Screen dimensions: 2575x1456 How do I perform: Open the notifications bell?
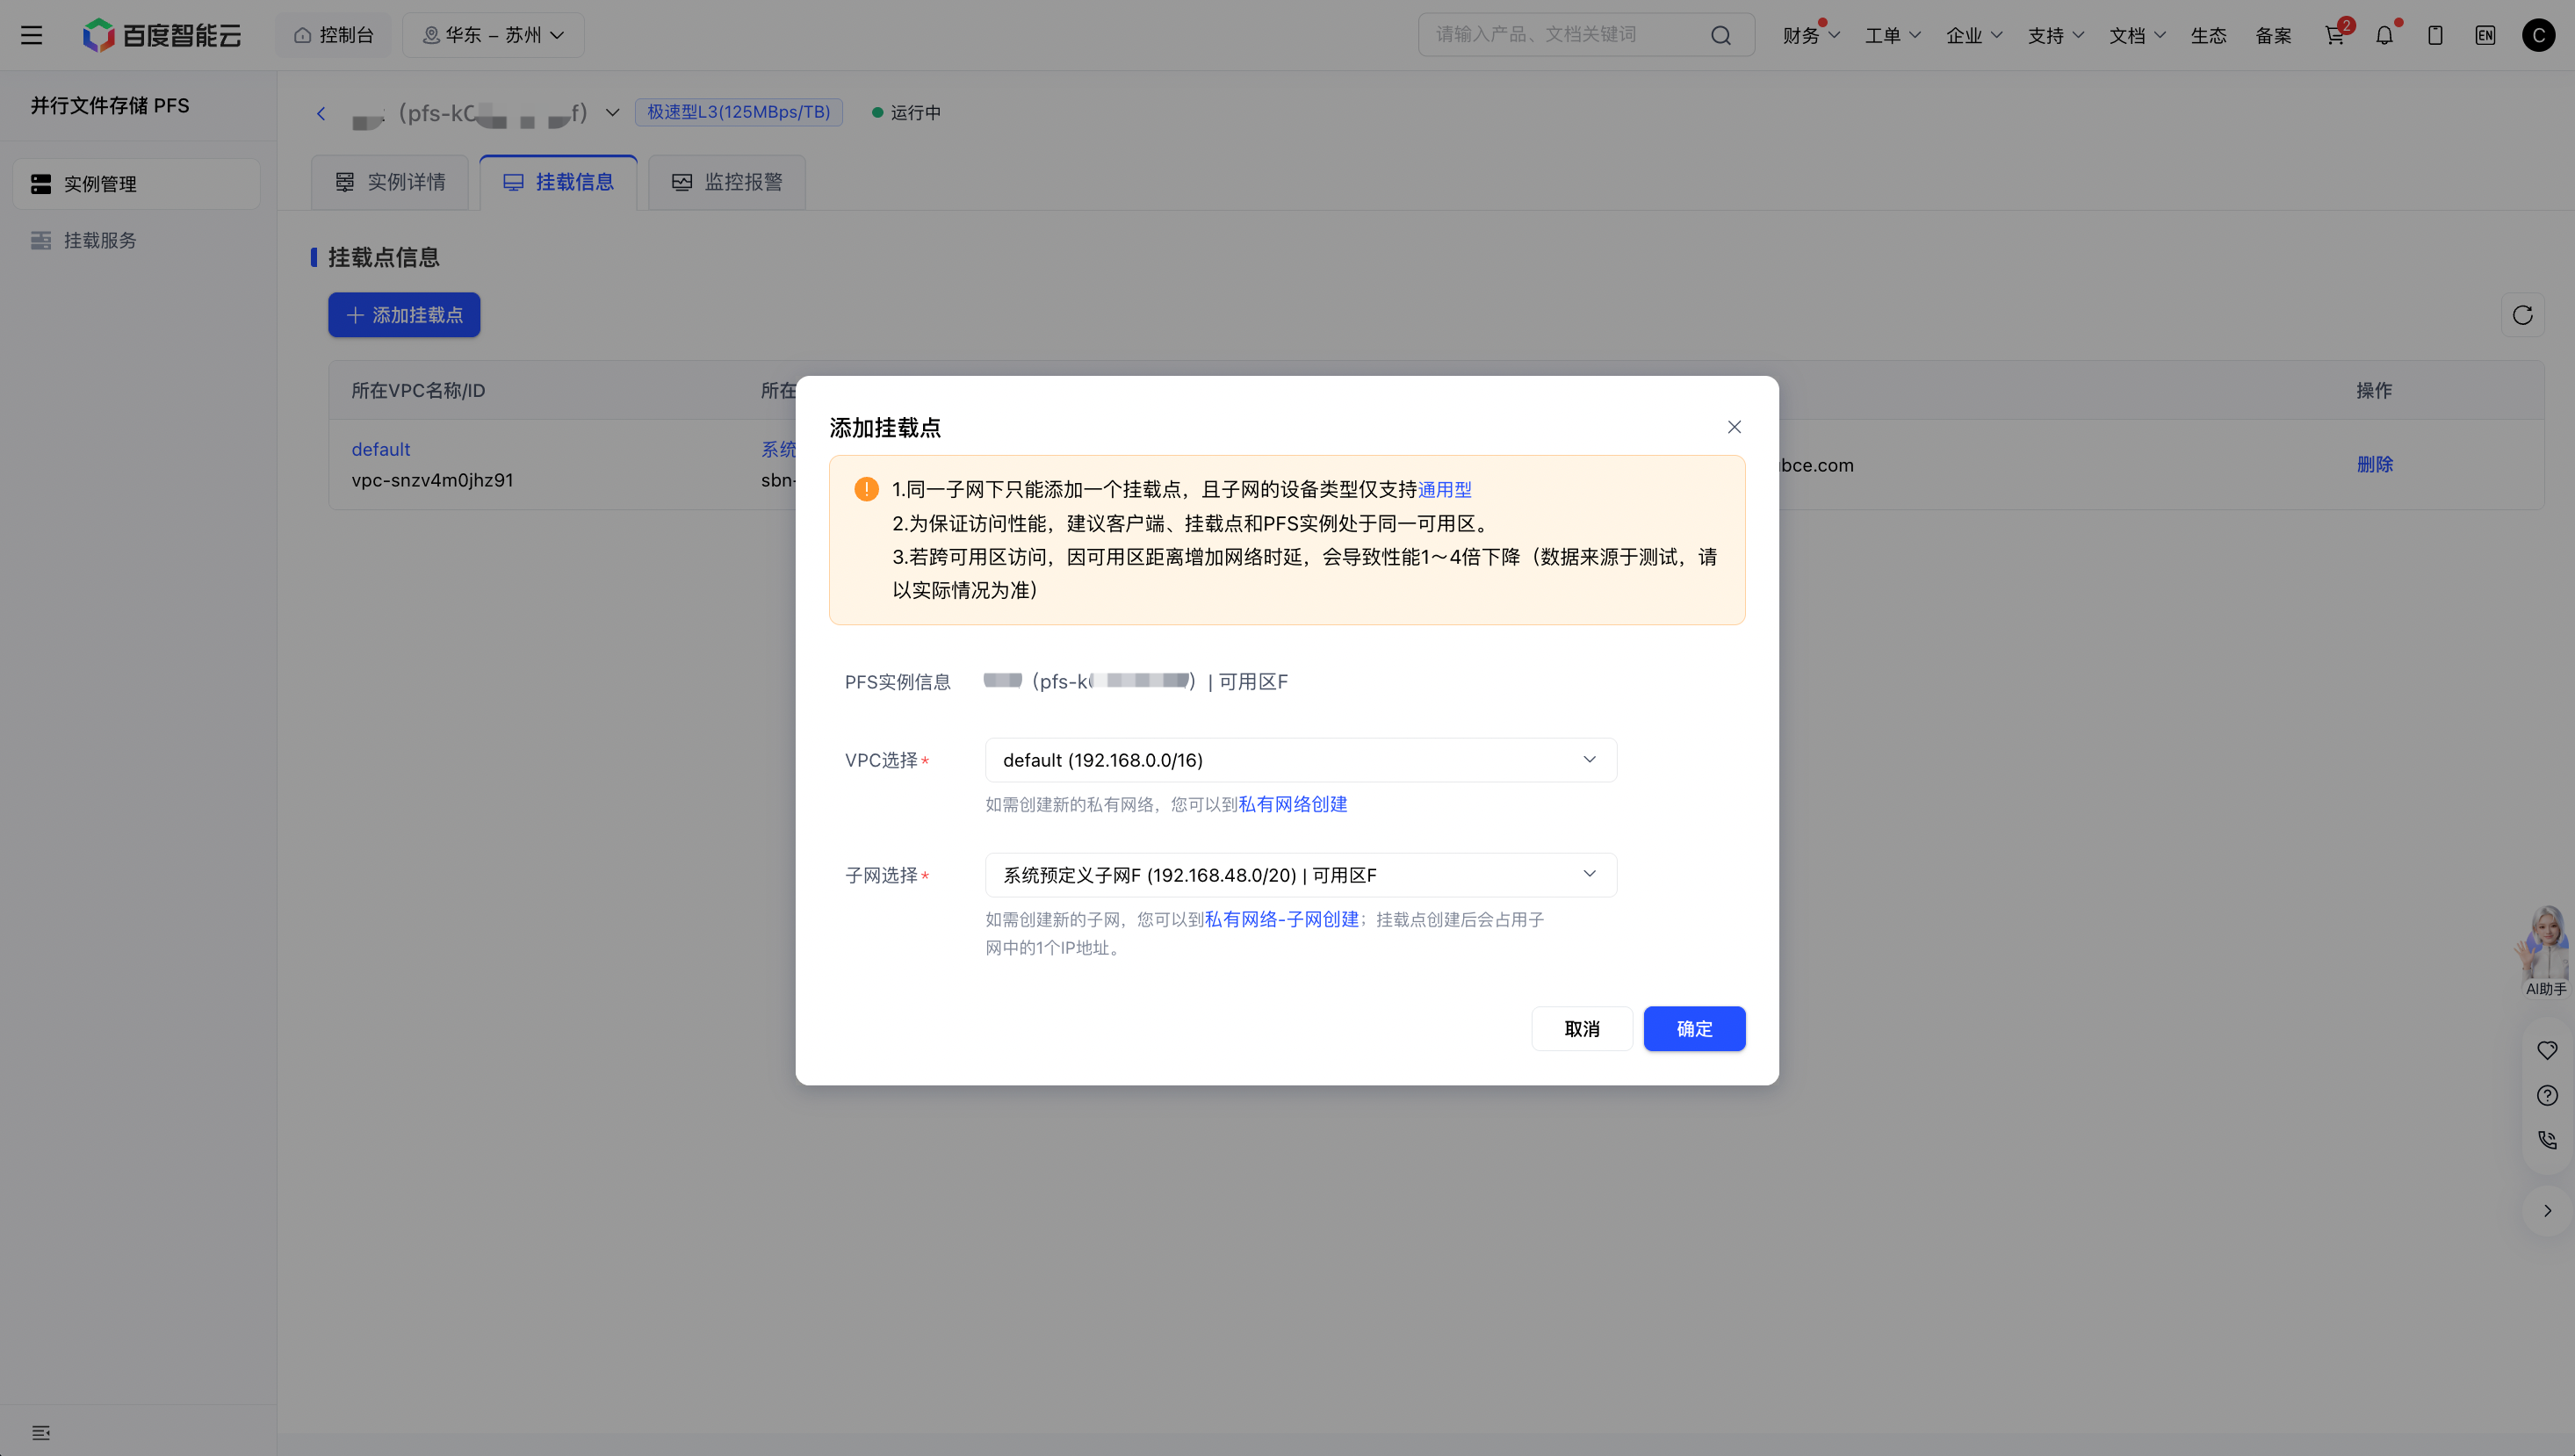click(2385, 35)
